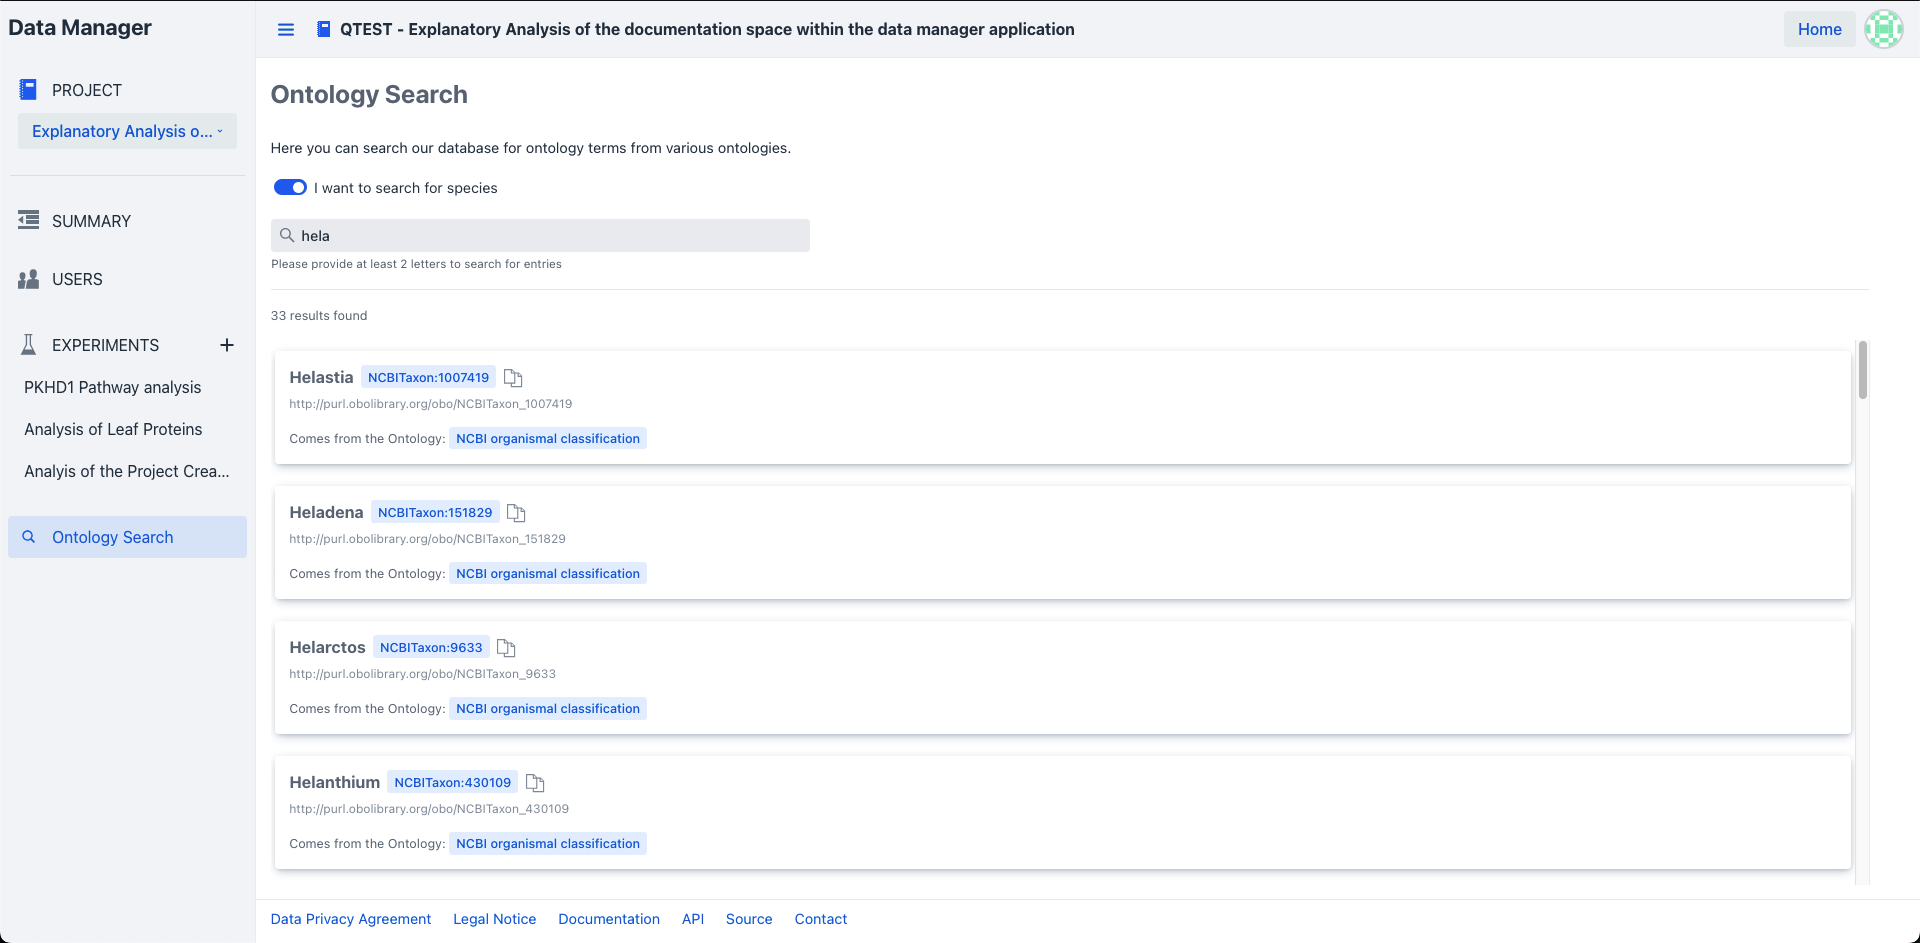Copy the Helarctos taxon ID
This screenshot has height=943, width=1920.
tap(506, 648)
